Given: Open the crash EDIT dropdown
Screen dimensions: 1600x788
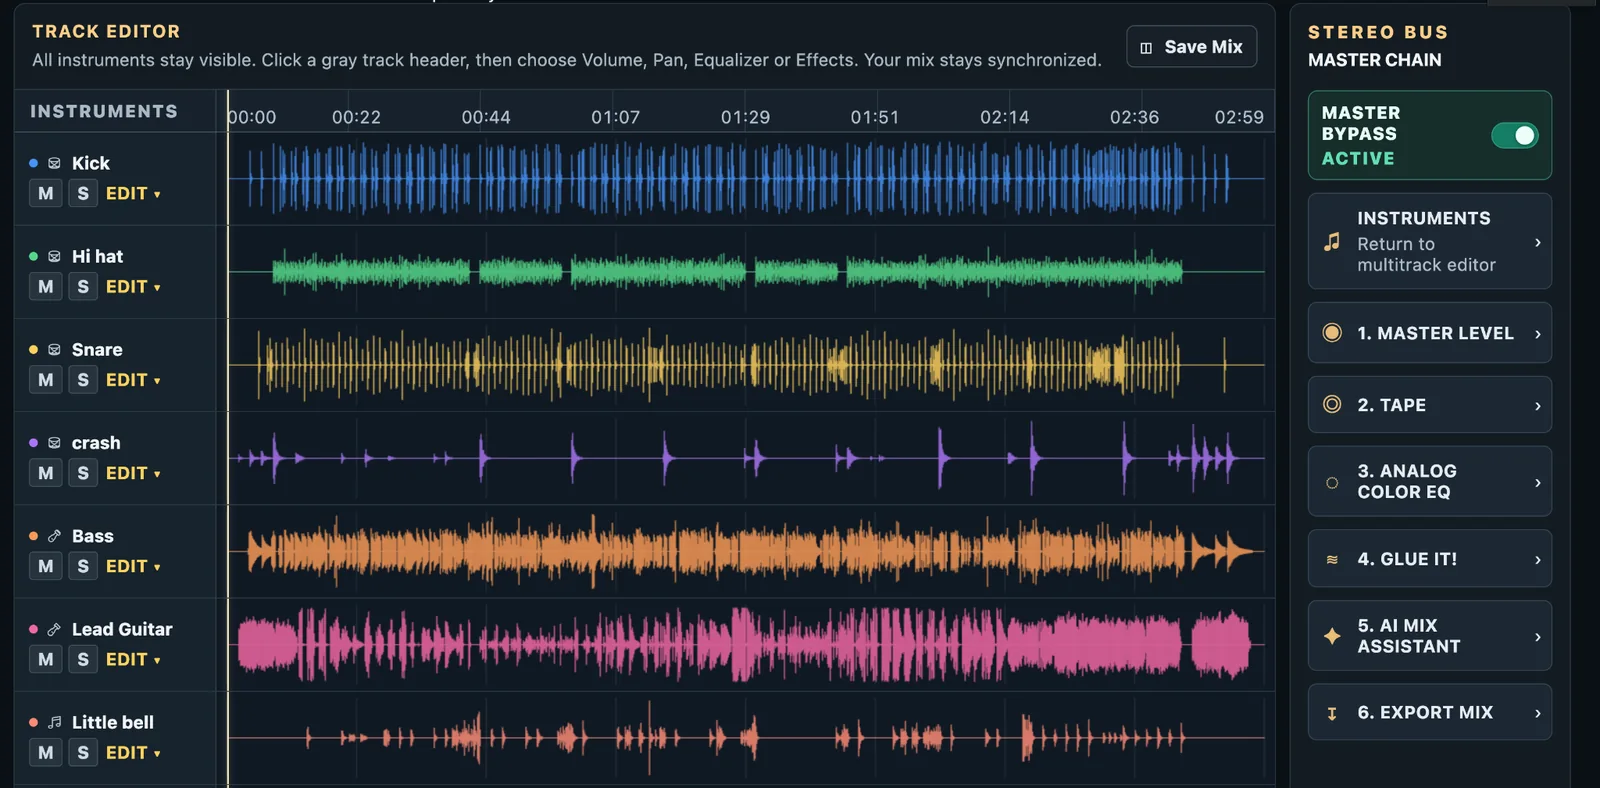Looking at the screenshot, I should point(133,472).
